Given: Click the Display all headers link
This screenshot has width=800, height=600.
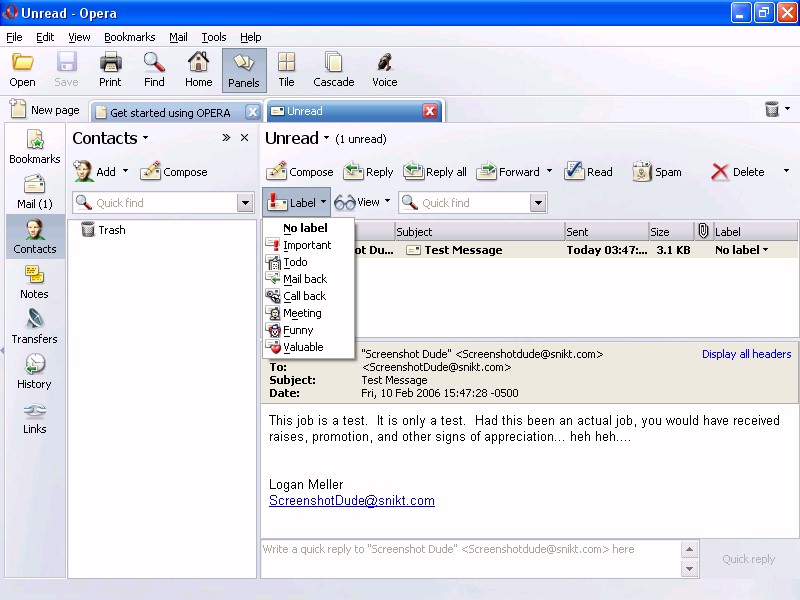Looking at the screenshot, I should [x=746, y=354].
